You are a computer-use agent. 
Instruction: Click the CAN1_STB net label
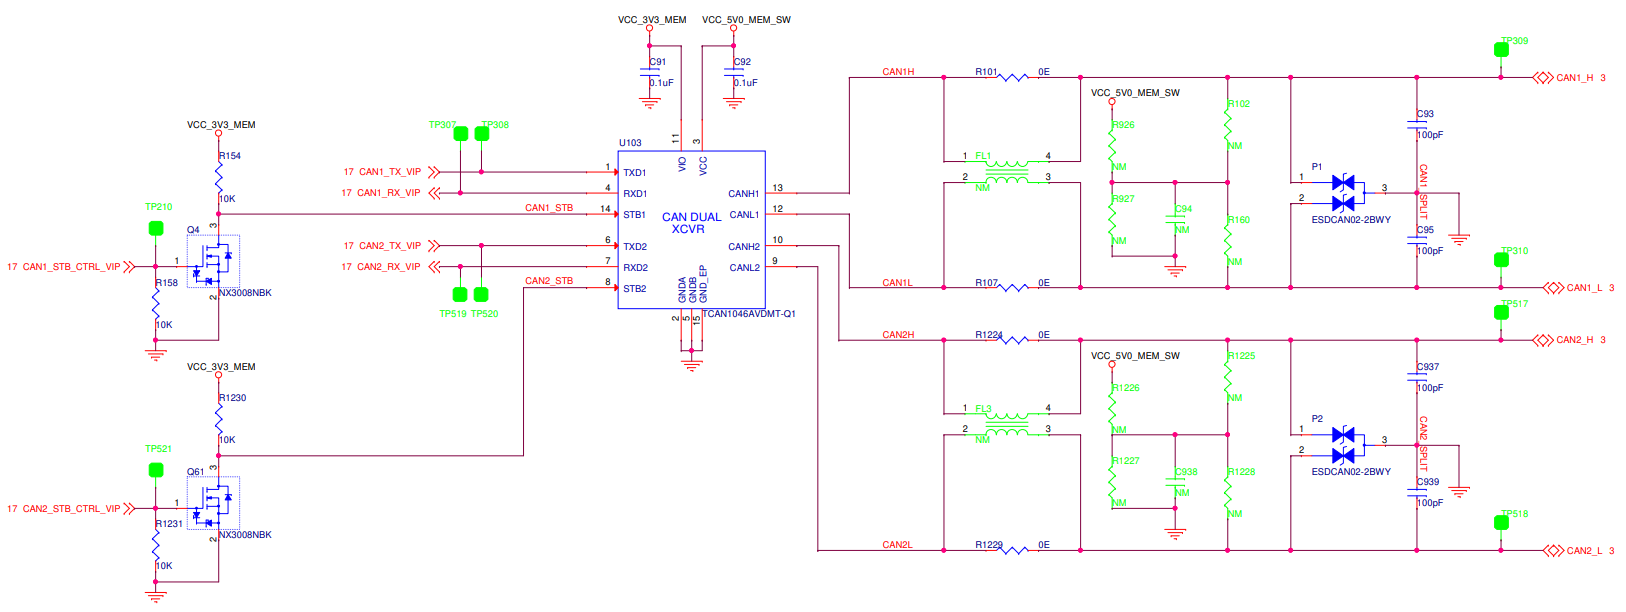pos(549,208)
